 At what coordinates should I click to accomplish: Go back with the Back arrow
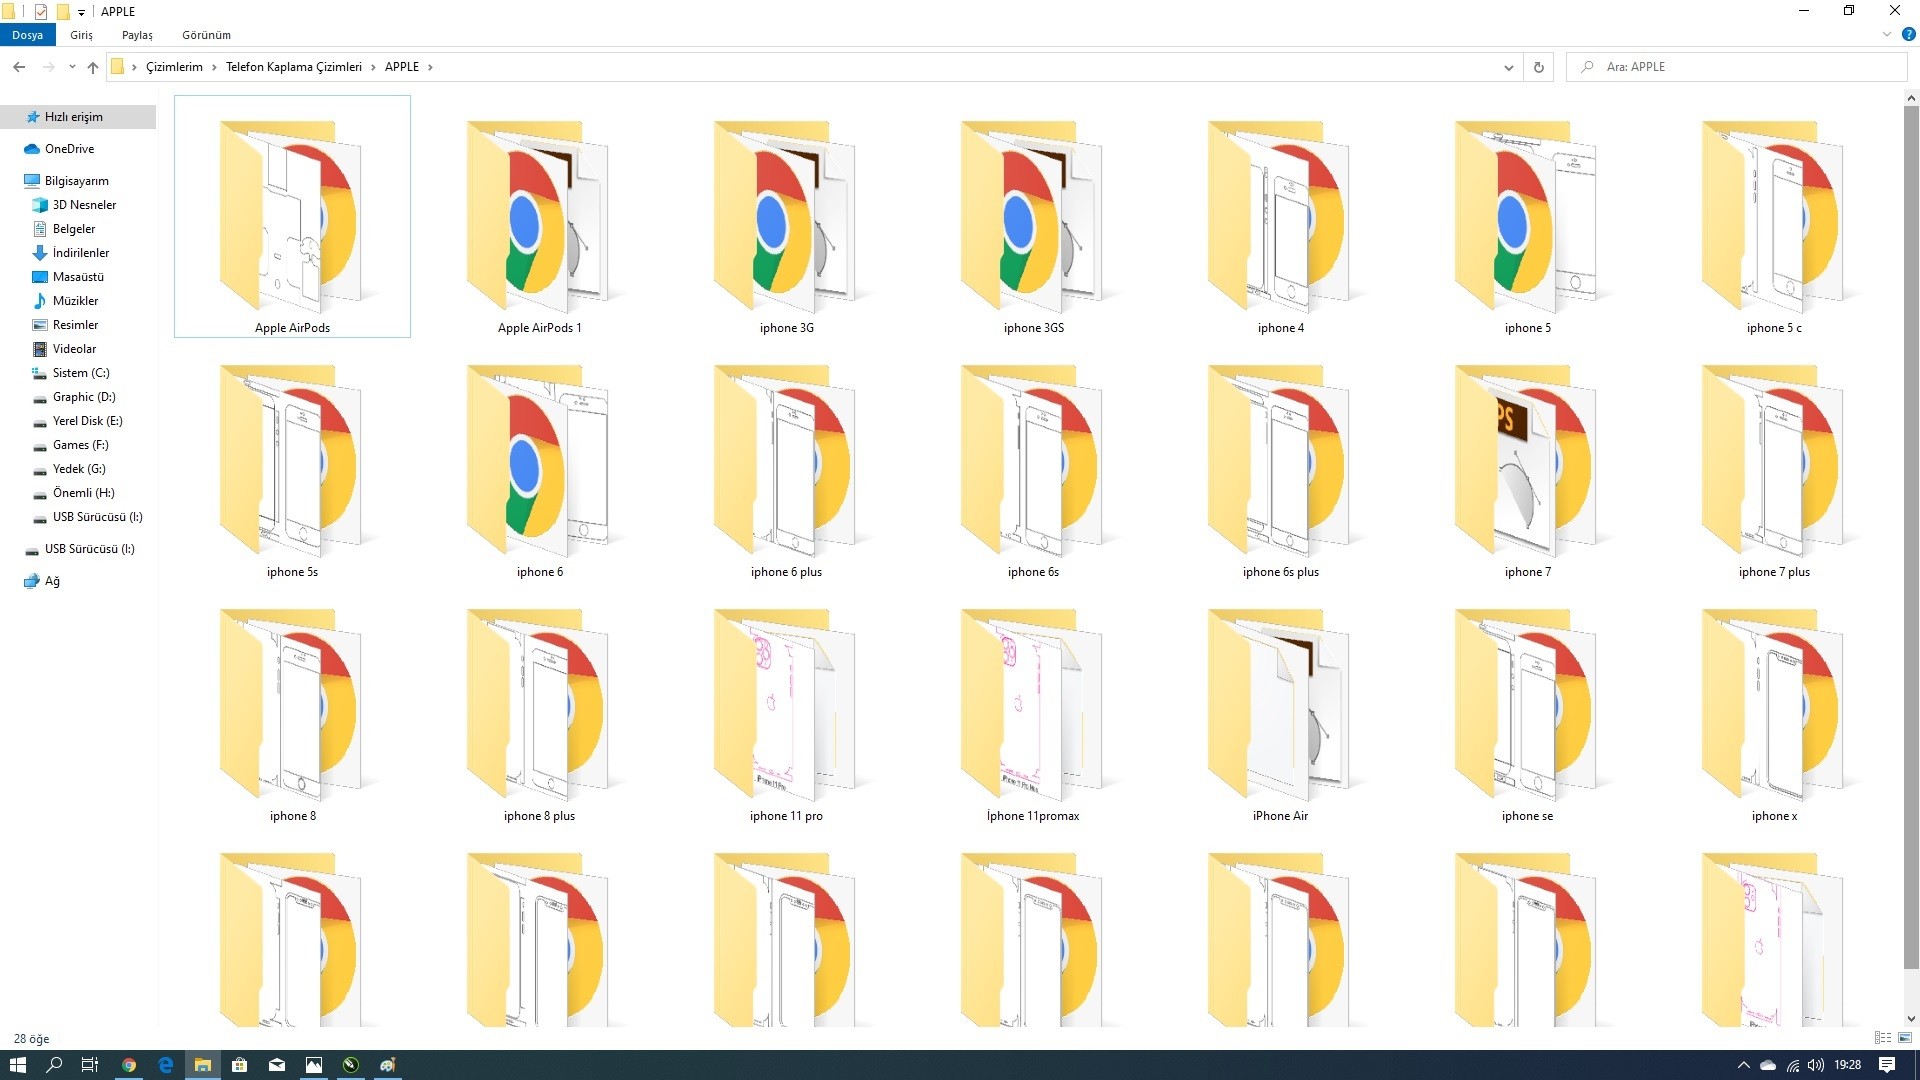pos(19,67)
